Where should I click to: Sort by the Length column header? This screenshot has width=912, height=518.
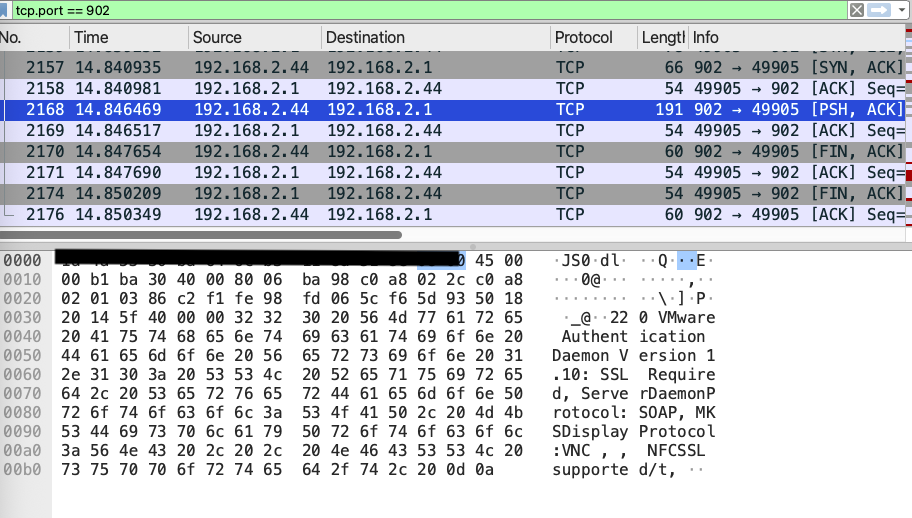click(x=662, y=37)
